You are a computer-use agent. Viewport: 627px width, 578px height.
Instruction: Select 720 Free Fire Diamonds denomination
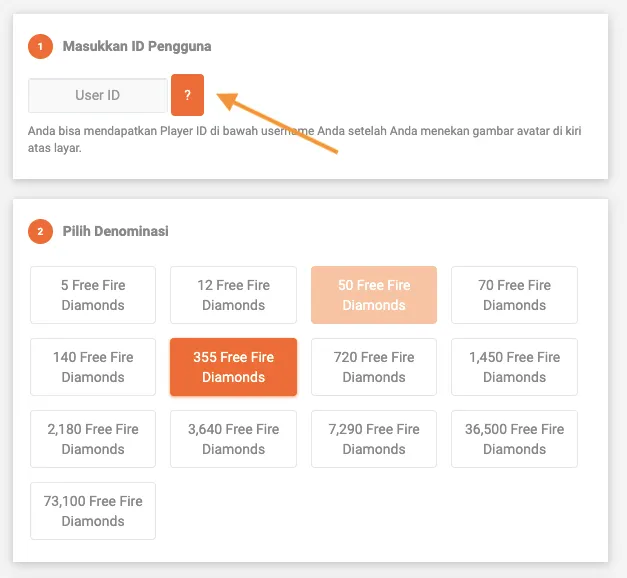tap(374, 367)
